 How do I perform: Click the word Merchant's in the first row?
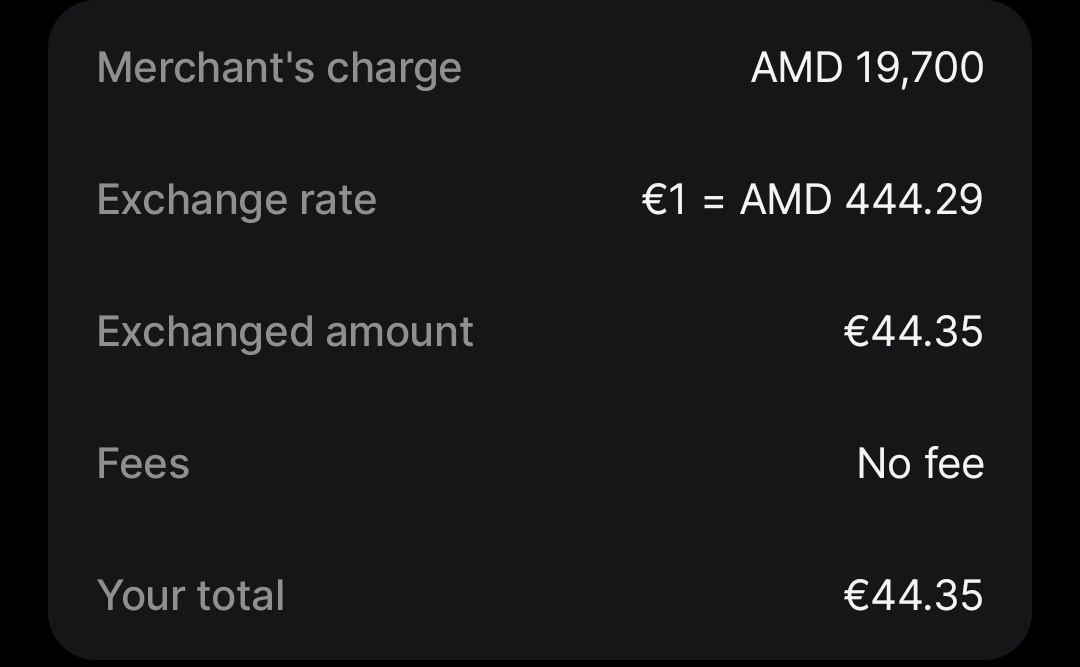205,68
